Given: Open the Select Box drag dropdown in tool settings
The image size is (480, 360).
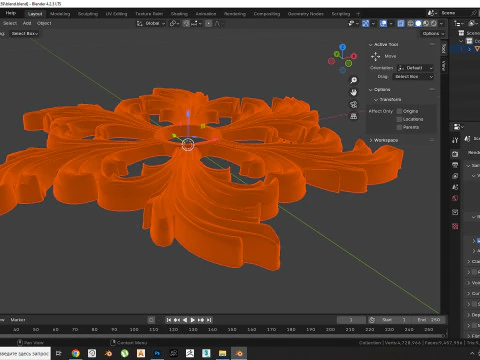Looking at the screenshot, I should click(x=25, y=33).
